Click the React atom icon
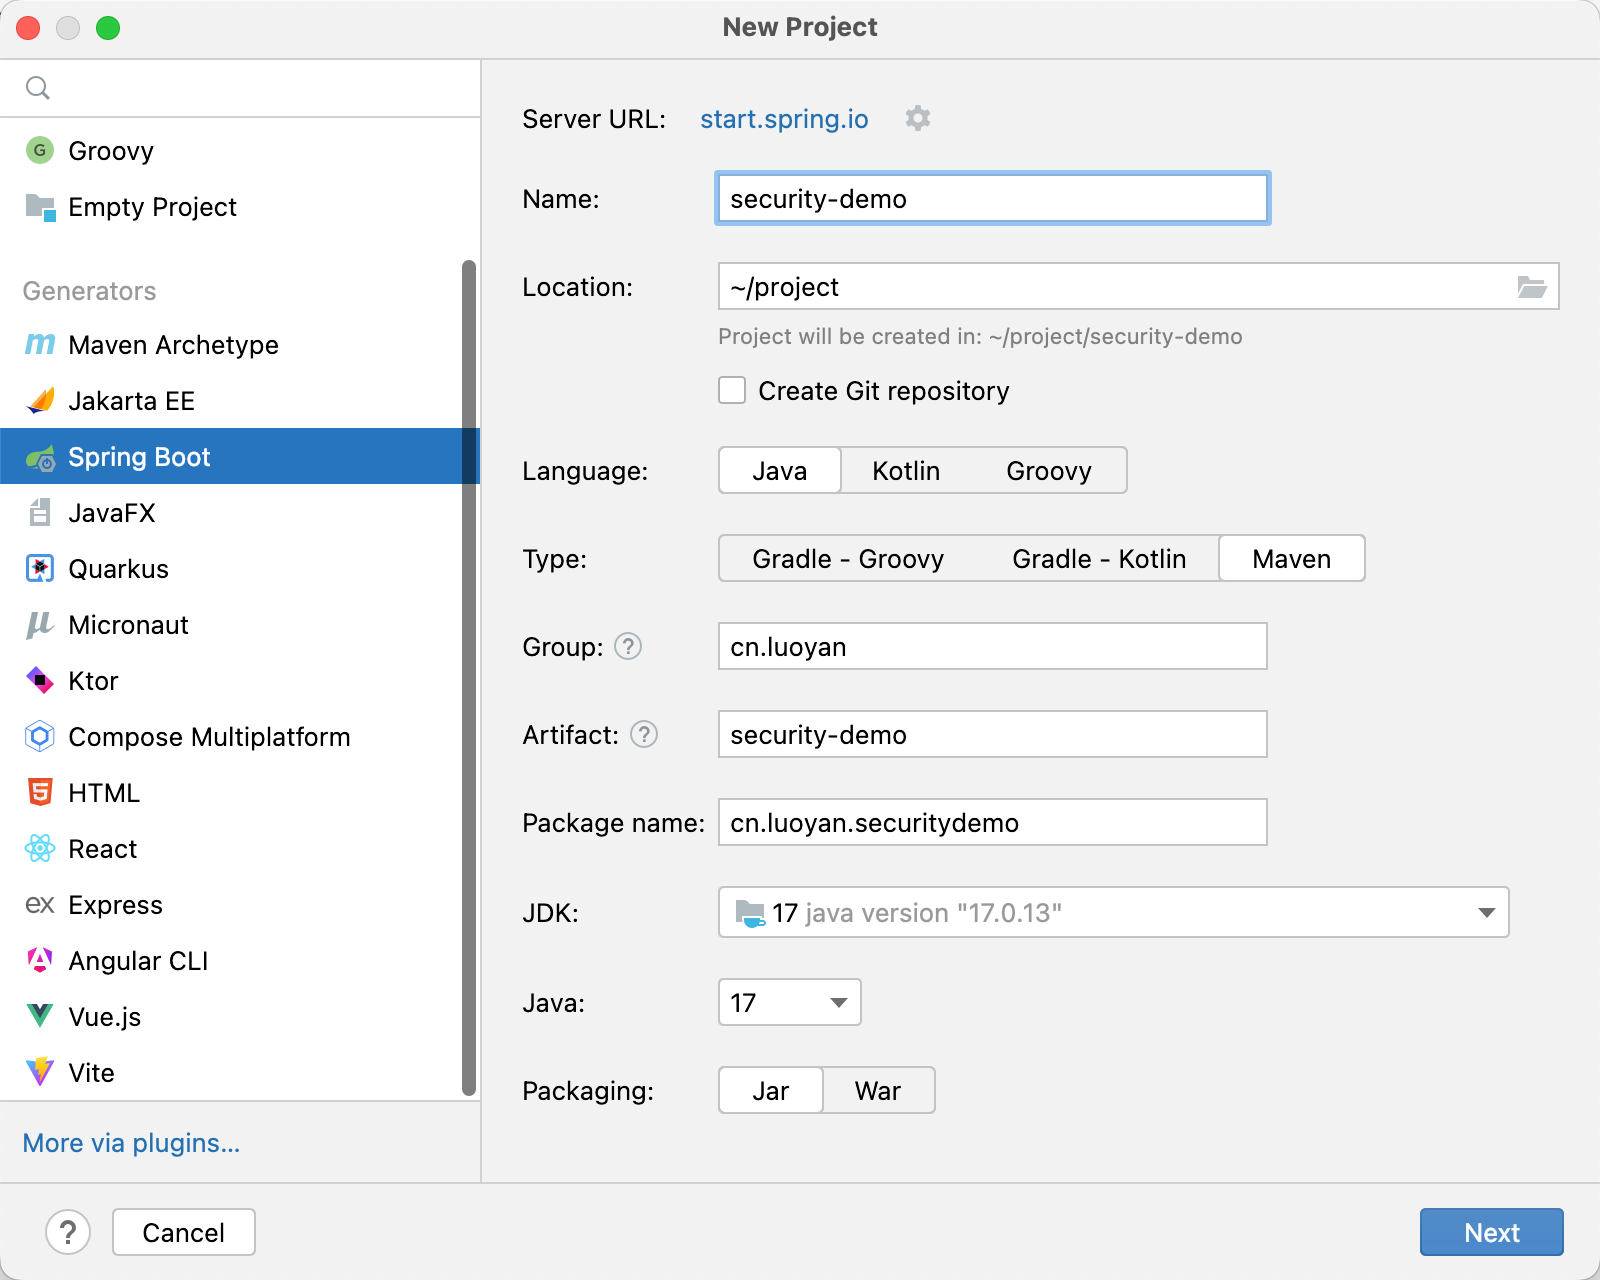The height and width of the screenshot is (1280, 1600). coord(40,849)
